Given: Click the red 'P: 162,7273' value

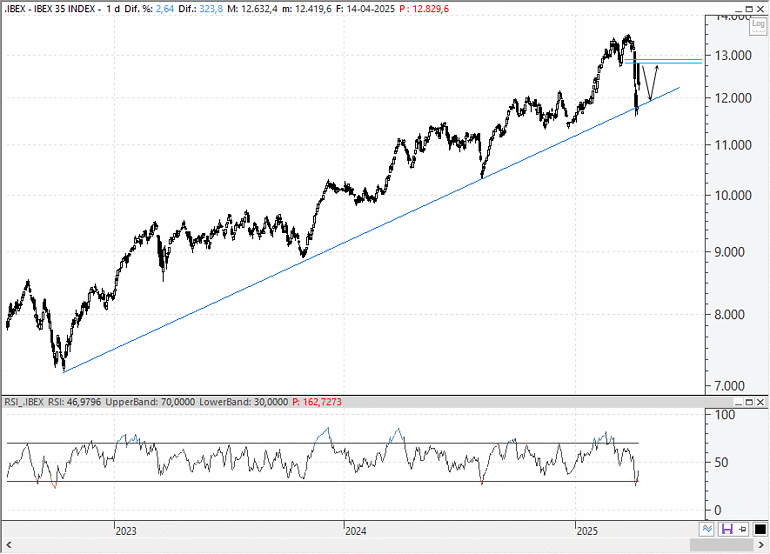Looking at the screenshot, I should [317, 402].
